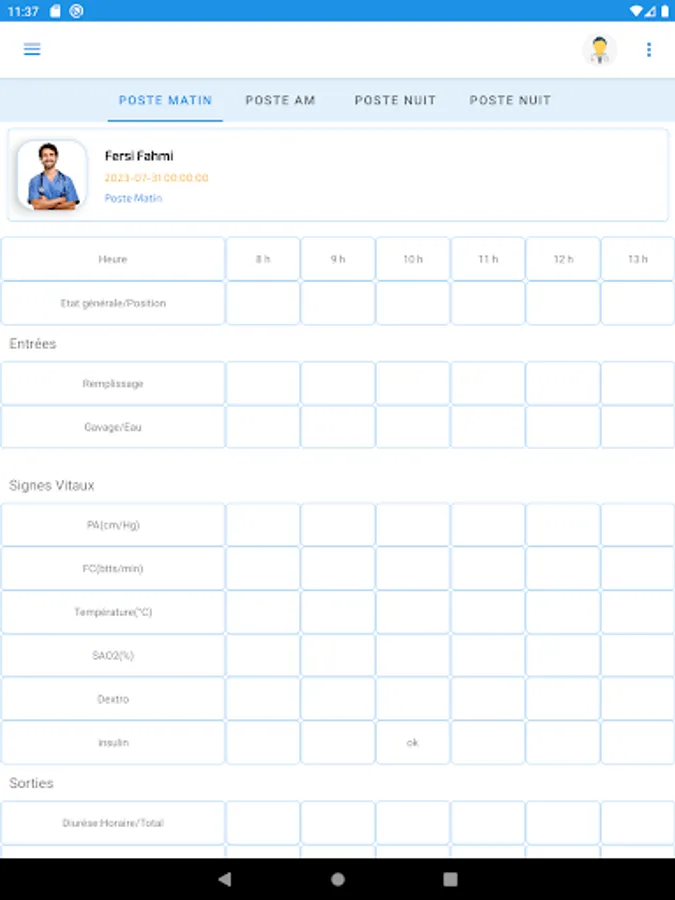Screen dimensions: 675x900
Task: Edit Etat générale/Position cell at 11 h
Action: click(x=488, y=303)
